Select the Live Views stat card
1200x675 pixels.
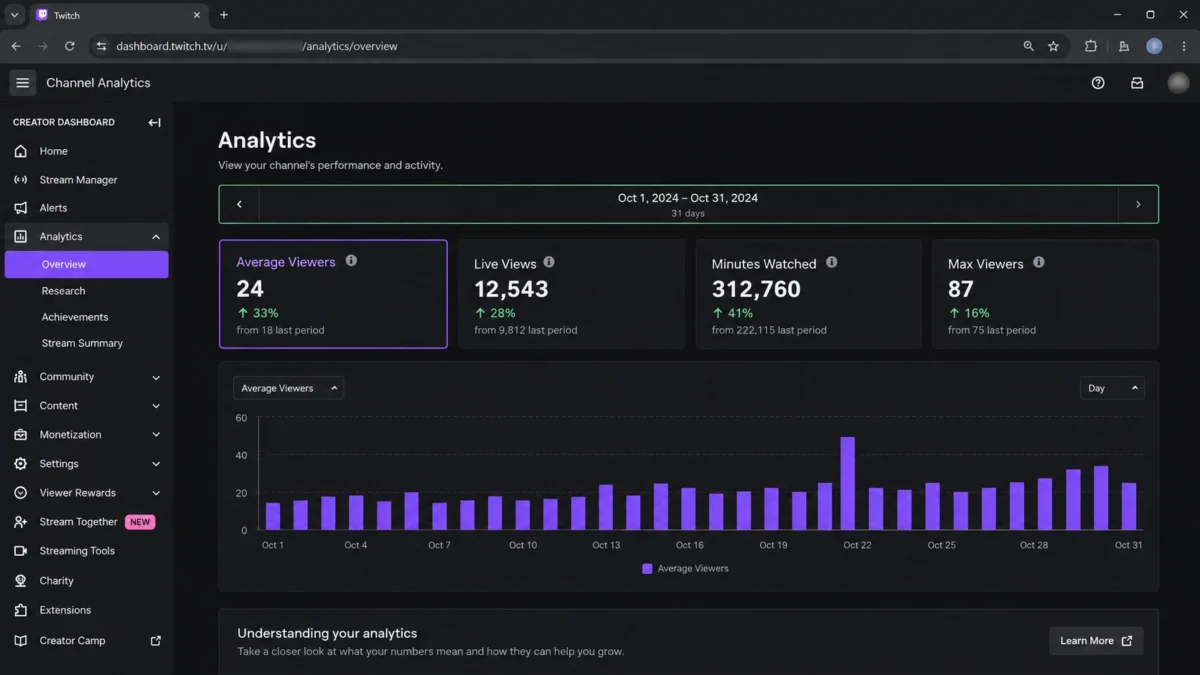pyautogui.click(x=571, y=294)
